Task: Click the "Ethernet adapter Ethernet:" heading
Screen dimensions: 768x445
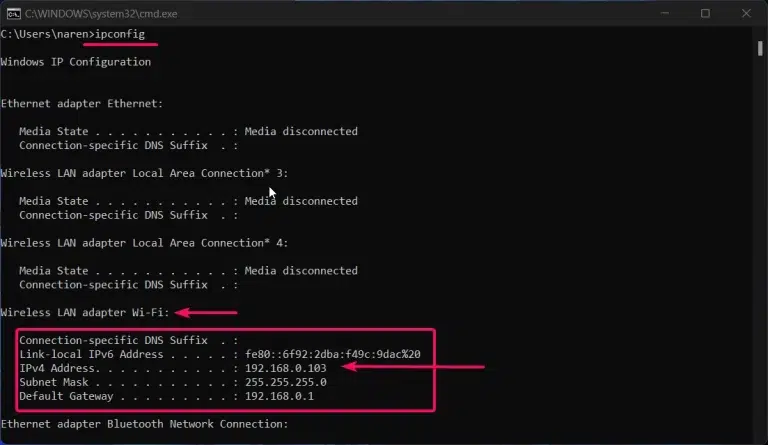Action: 82,103
